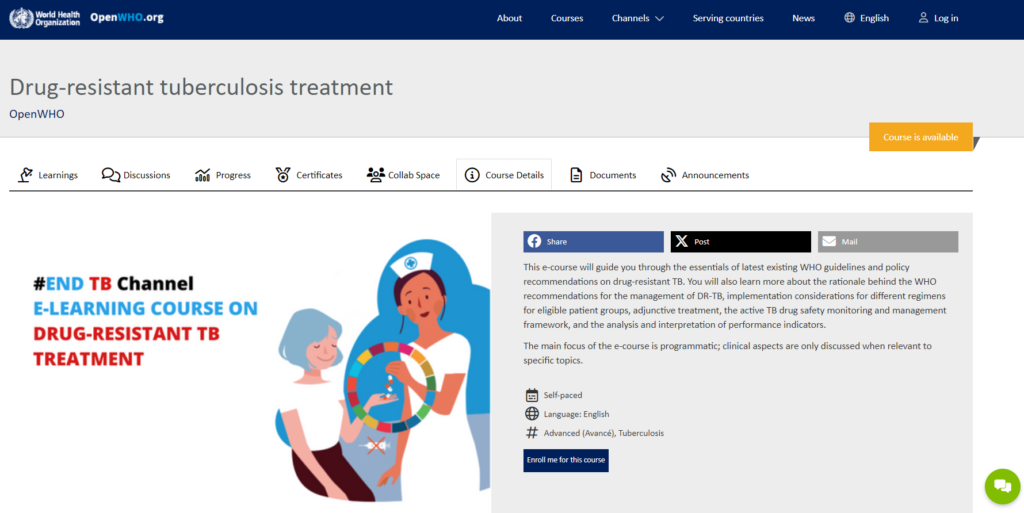Open Serving countries page
The image size is (1024, 513).
coord(728,18)
